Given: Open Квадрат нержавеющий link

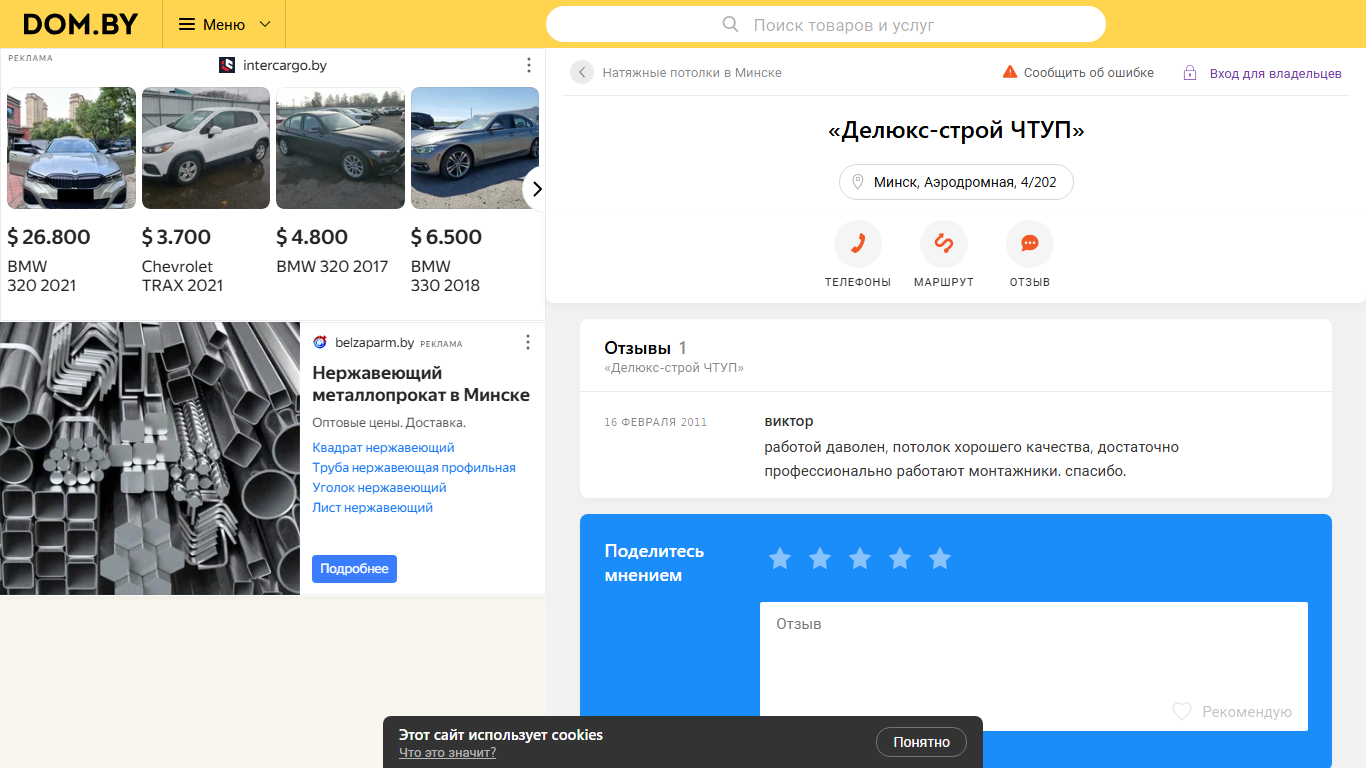Looking at the screenshot, I should click(x=384, y=448).
